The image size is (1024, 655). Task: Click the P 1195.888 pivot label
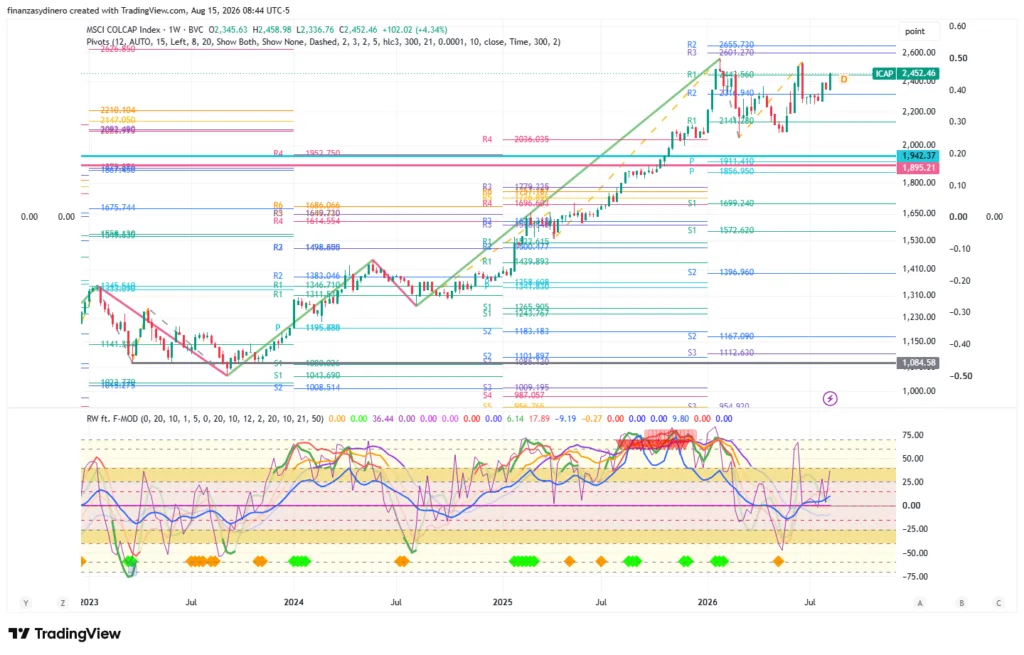pos(307,328)
